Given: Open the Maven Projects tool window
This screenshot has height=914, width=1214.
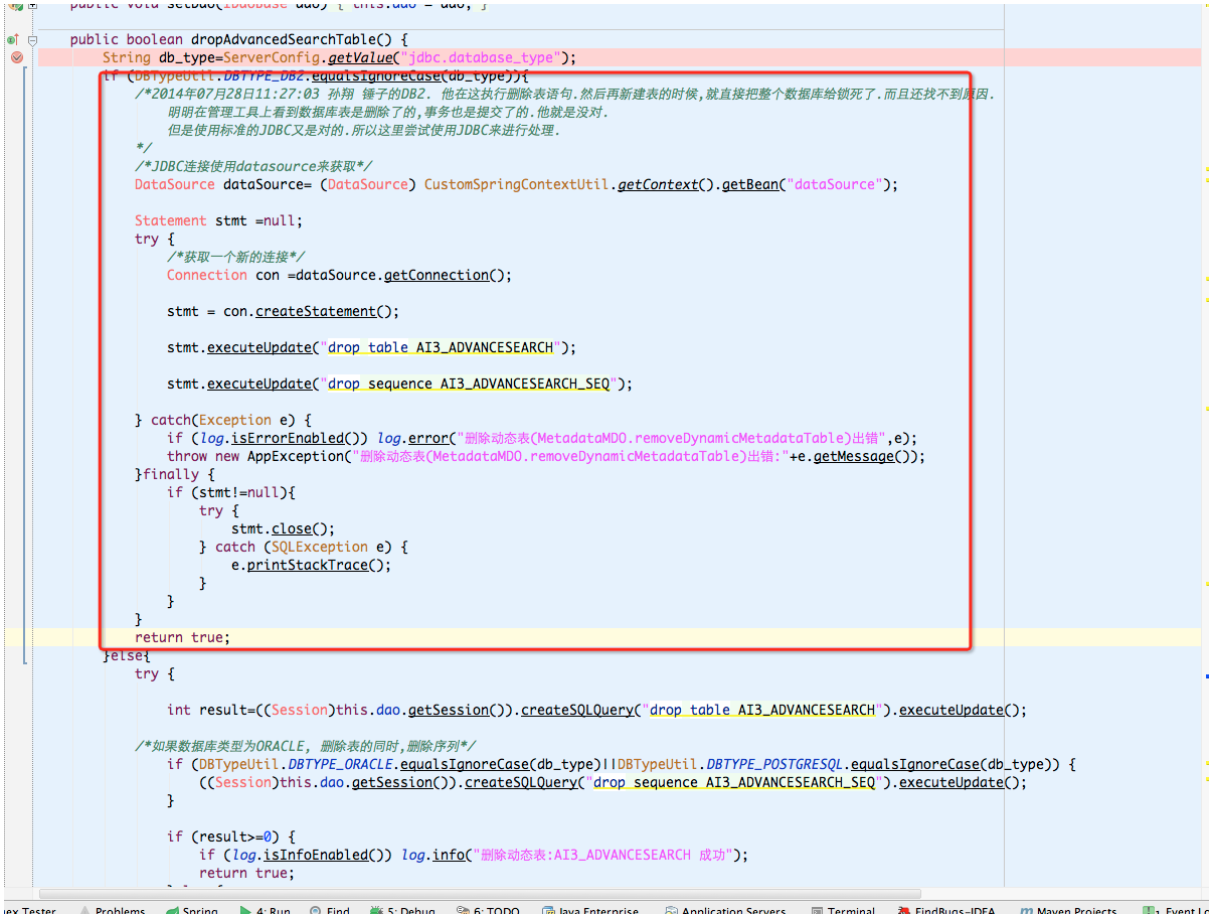Looking at the screenshot, I should pos(1070,910).
